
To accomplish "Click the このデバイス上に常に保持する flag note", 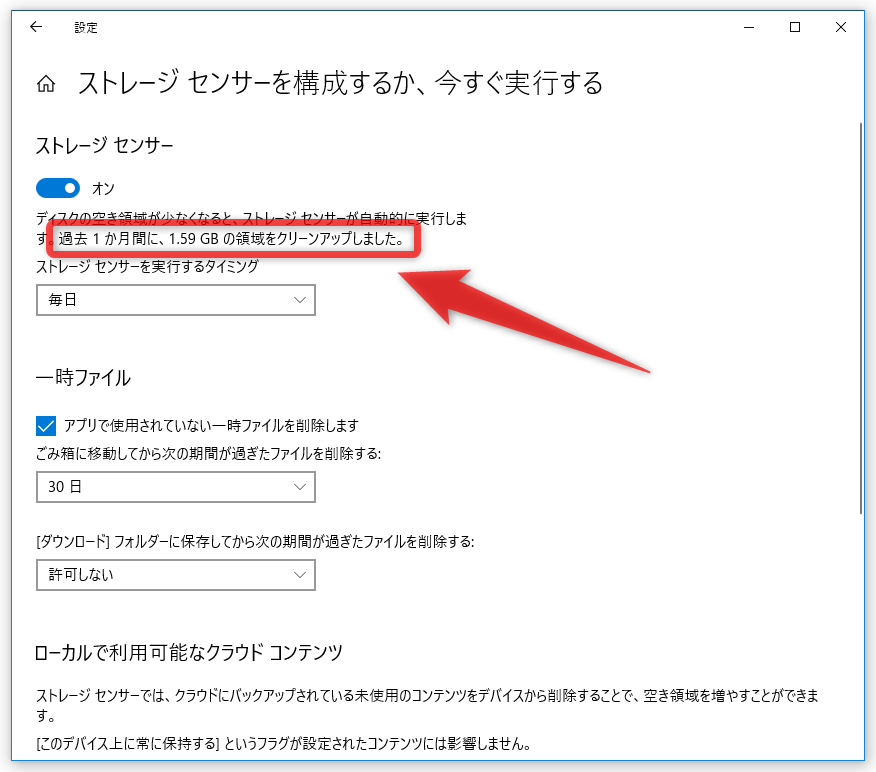I will (x=283, y=744).
